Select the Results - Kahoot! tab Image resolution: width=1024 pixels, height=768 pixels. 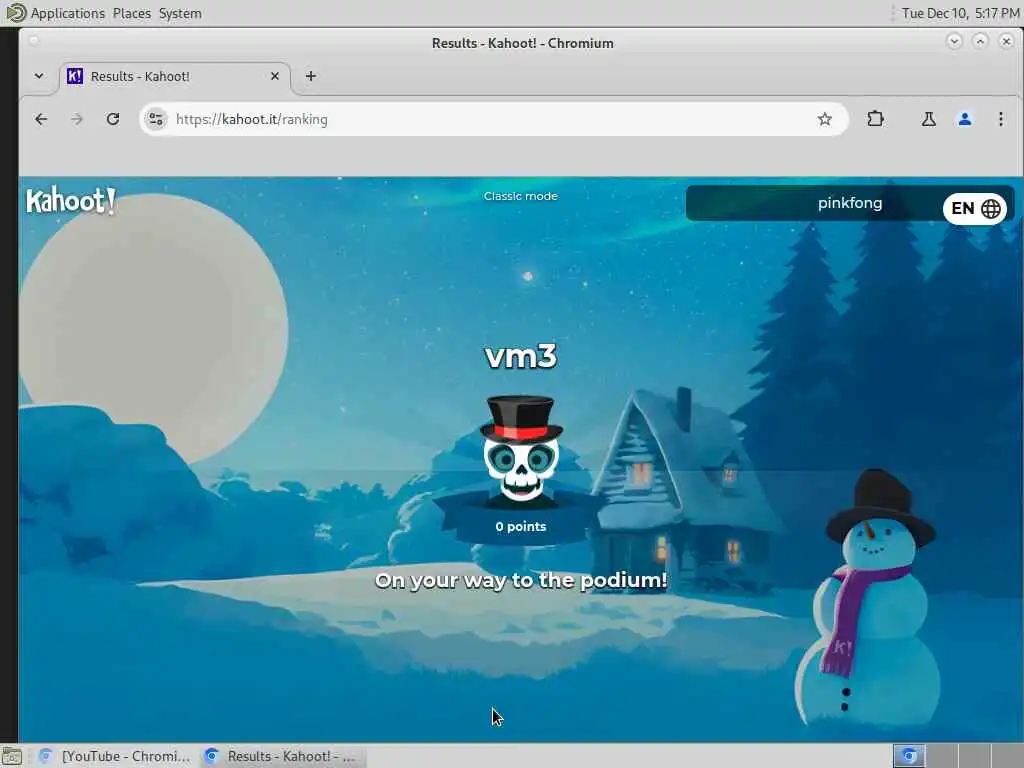[175, 76]
